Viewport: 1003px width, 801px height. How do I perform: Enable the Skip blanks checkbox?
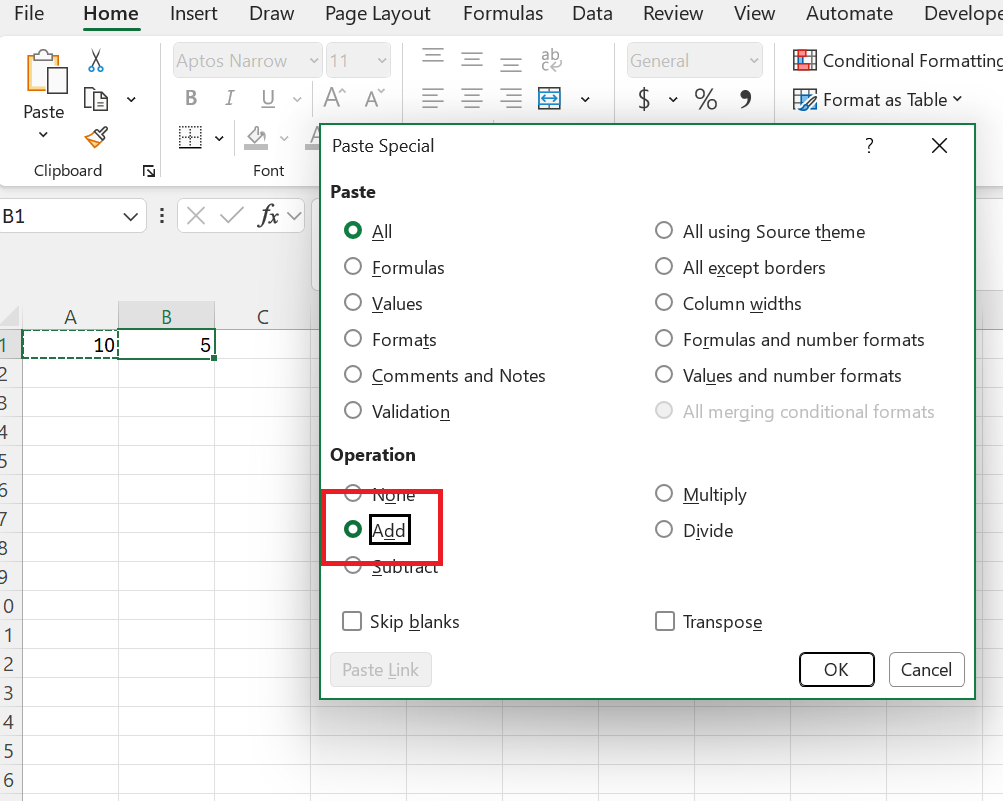pyautogui.click(x=352, y=621)
